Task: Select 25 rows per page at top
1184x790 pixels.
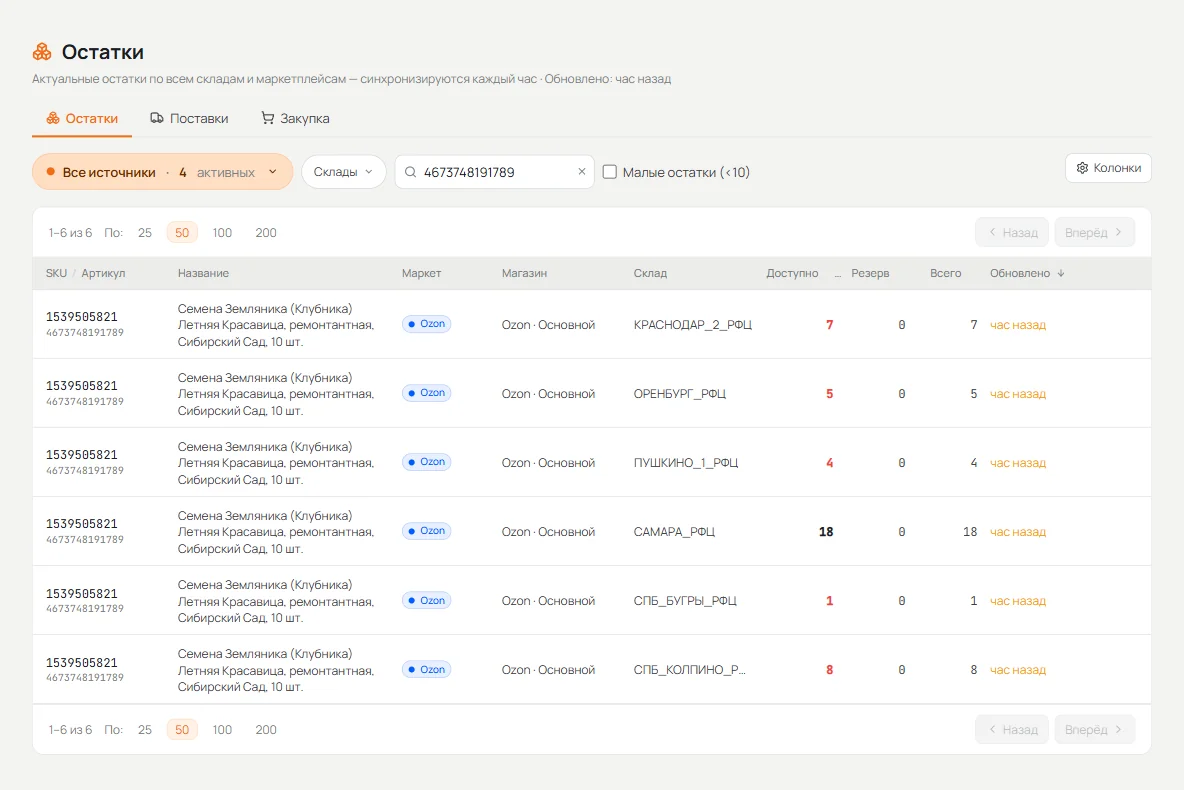Action: [145, 233]
